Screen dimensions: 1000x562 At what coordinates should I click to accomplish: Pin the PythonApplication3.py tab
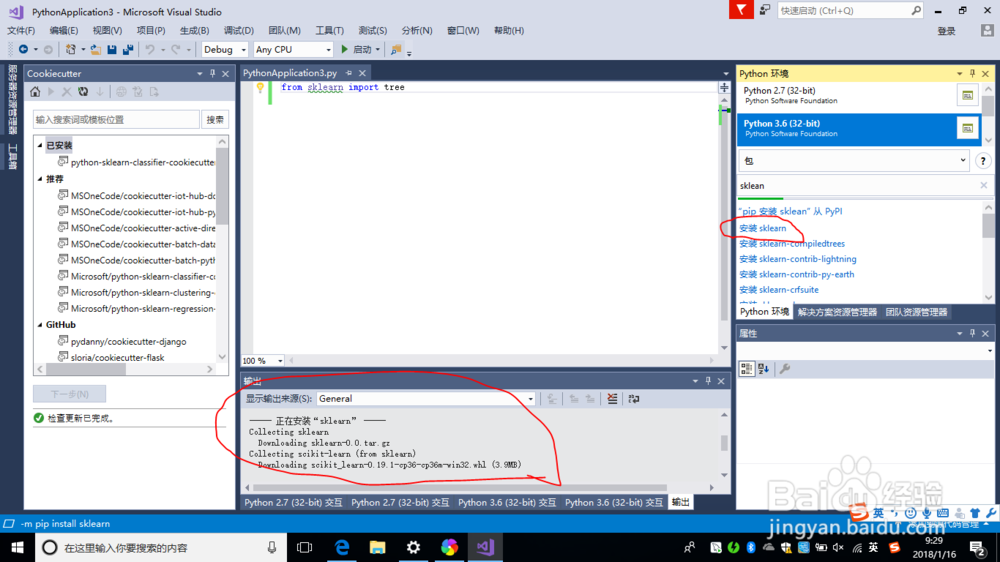tap(348, 73)
